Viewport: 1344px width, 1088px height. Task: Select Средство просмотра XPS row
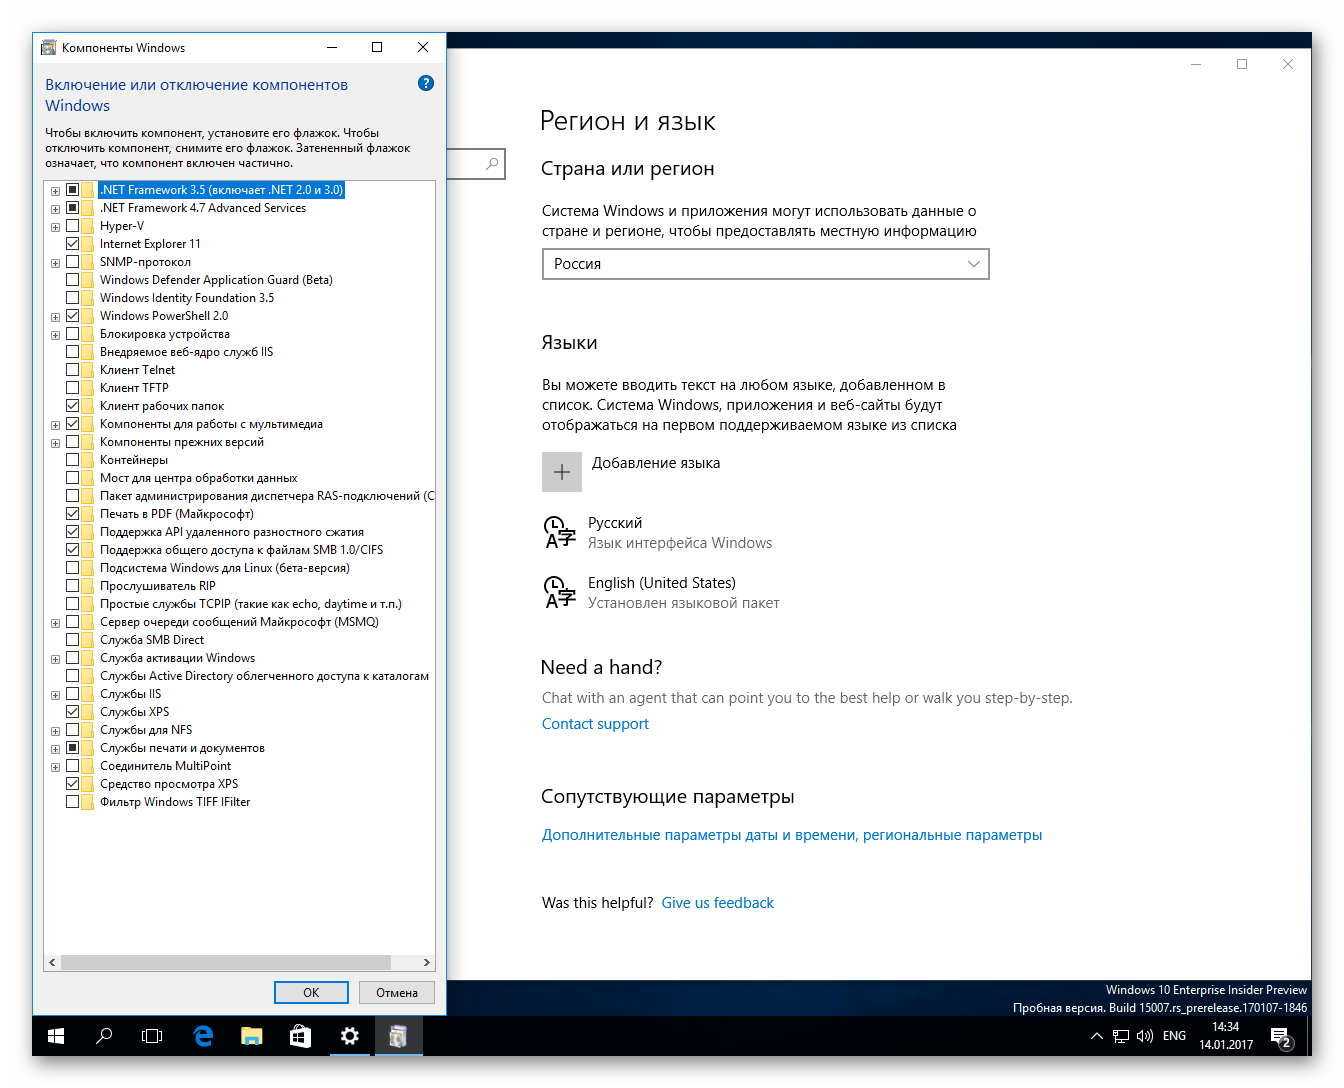pos(169,784)
